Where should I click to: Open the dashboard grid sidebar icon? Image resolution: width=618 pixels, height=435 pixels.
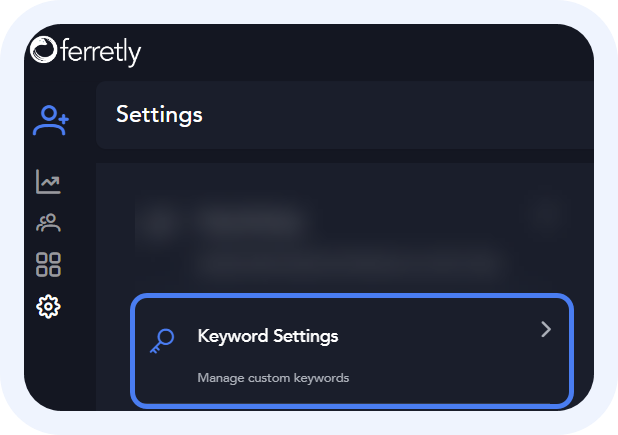pos(48,265)
